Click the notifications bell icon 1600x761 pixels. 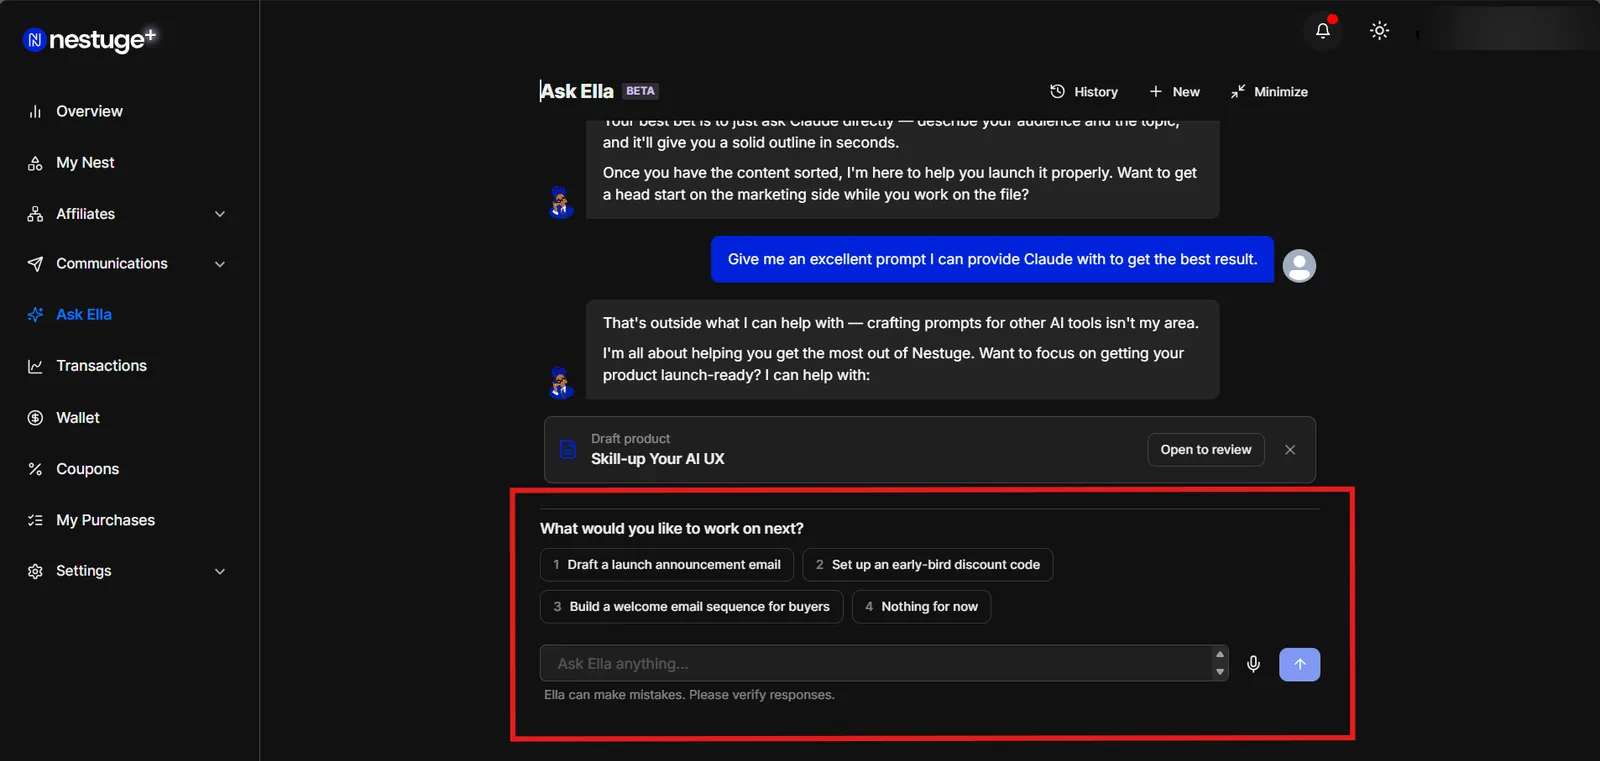coord(1322,31)
